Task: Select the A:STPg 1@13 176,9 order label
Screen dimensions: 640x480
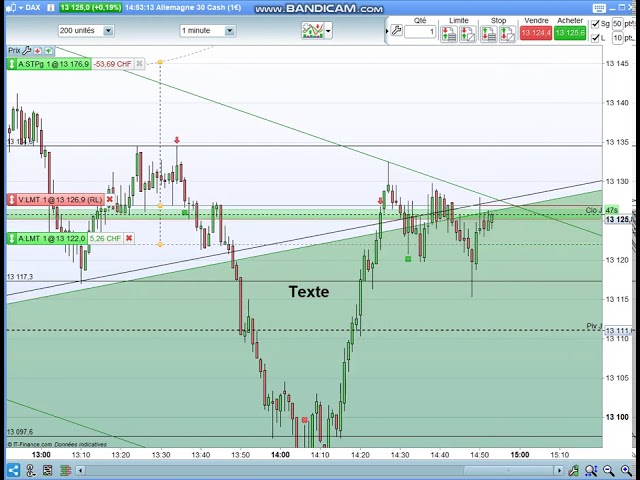Action: tap(53, 64)
